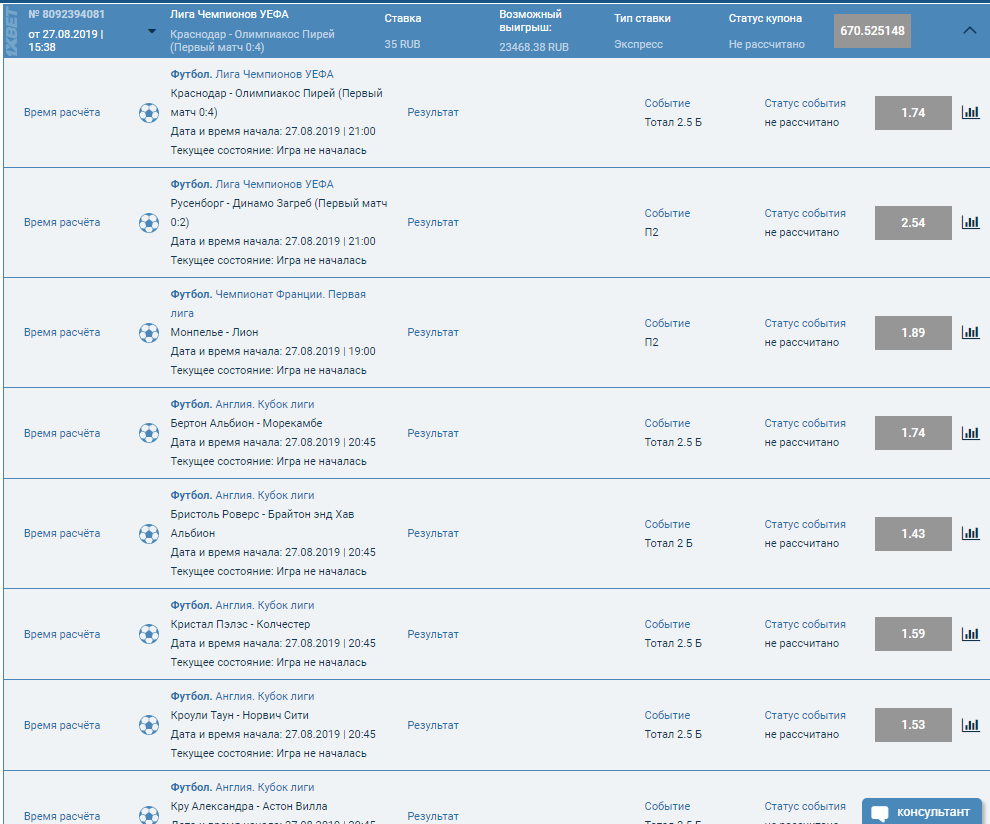The height and width of the screenshot is (824, 990).
Task: Click soccer ball icon for Монпелье match
Action: 148,333
